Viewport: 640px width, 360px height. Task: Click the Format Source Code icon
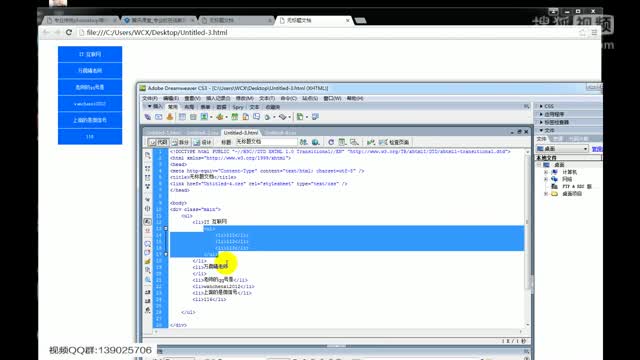148,310
